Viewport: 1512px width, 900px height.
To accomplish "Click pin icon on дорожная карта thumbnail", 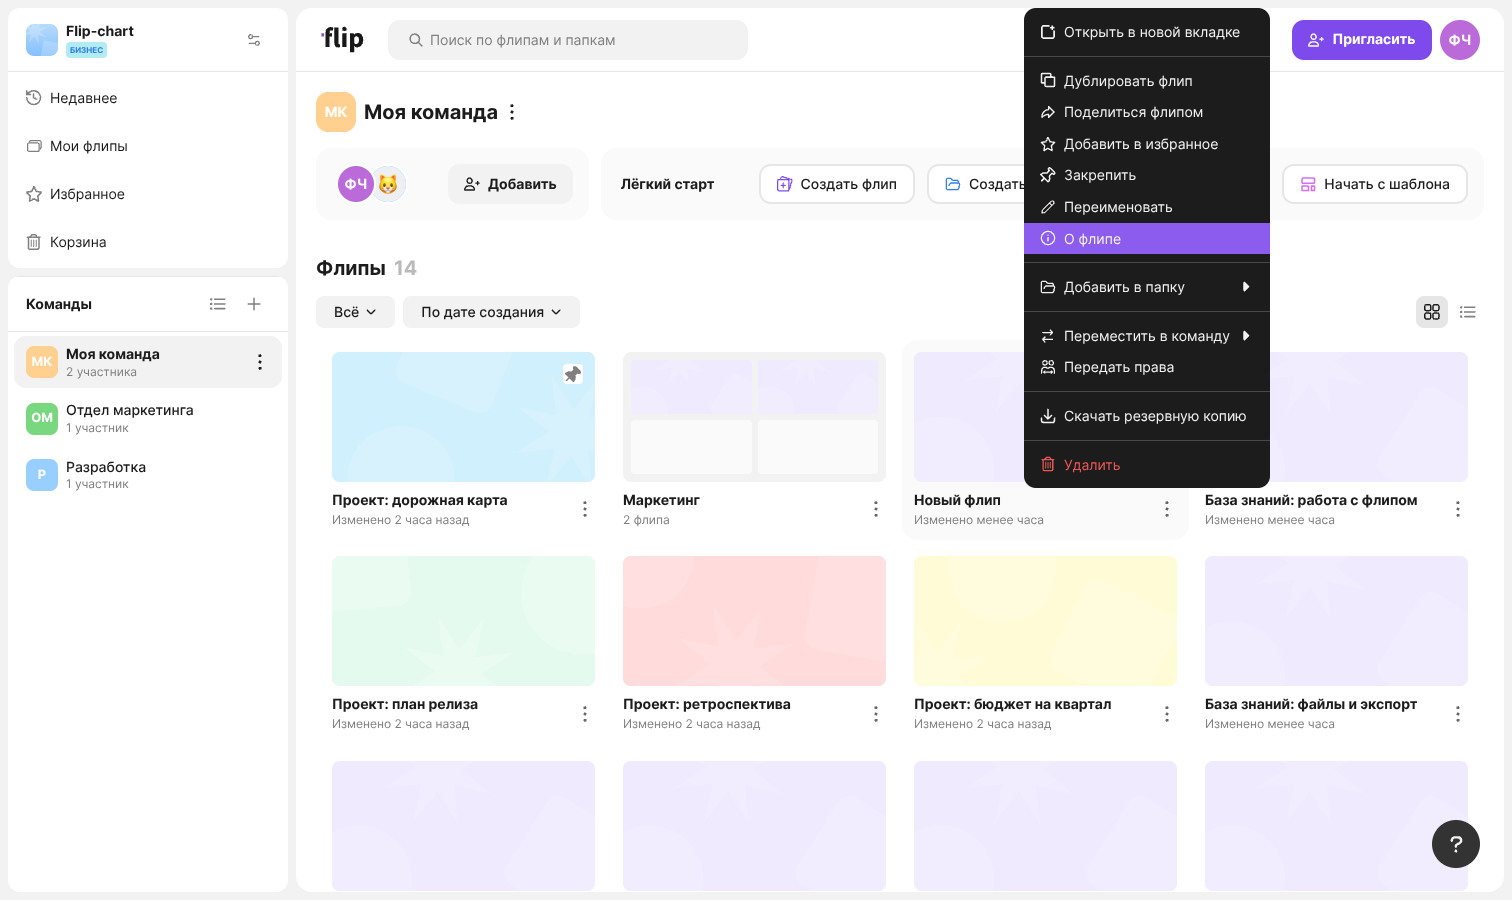I will coord(573,374).
